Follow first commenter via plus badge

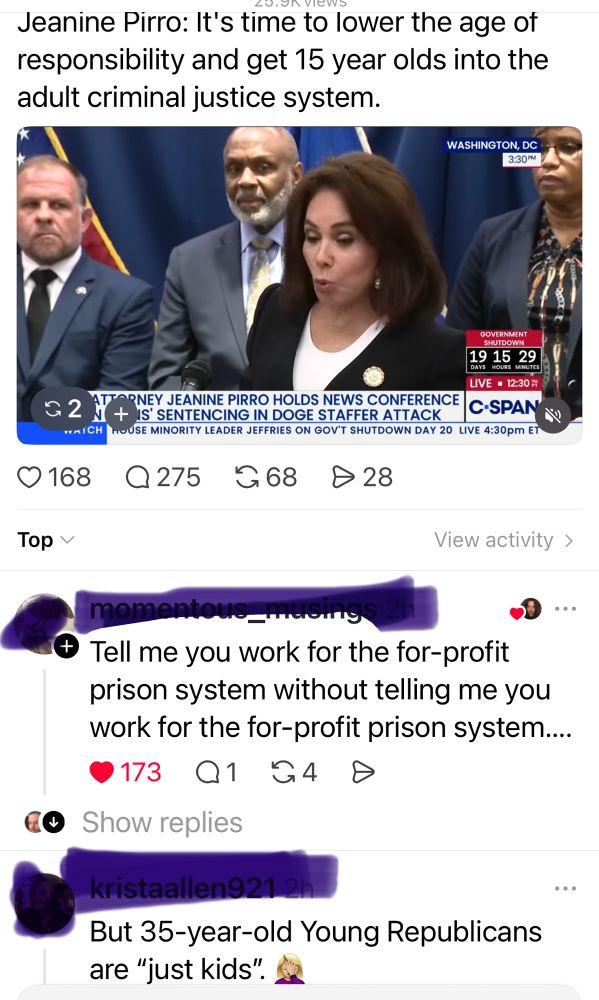(x=66, y=646)
